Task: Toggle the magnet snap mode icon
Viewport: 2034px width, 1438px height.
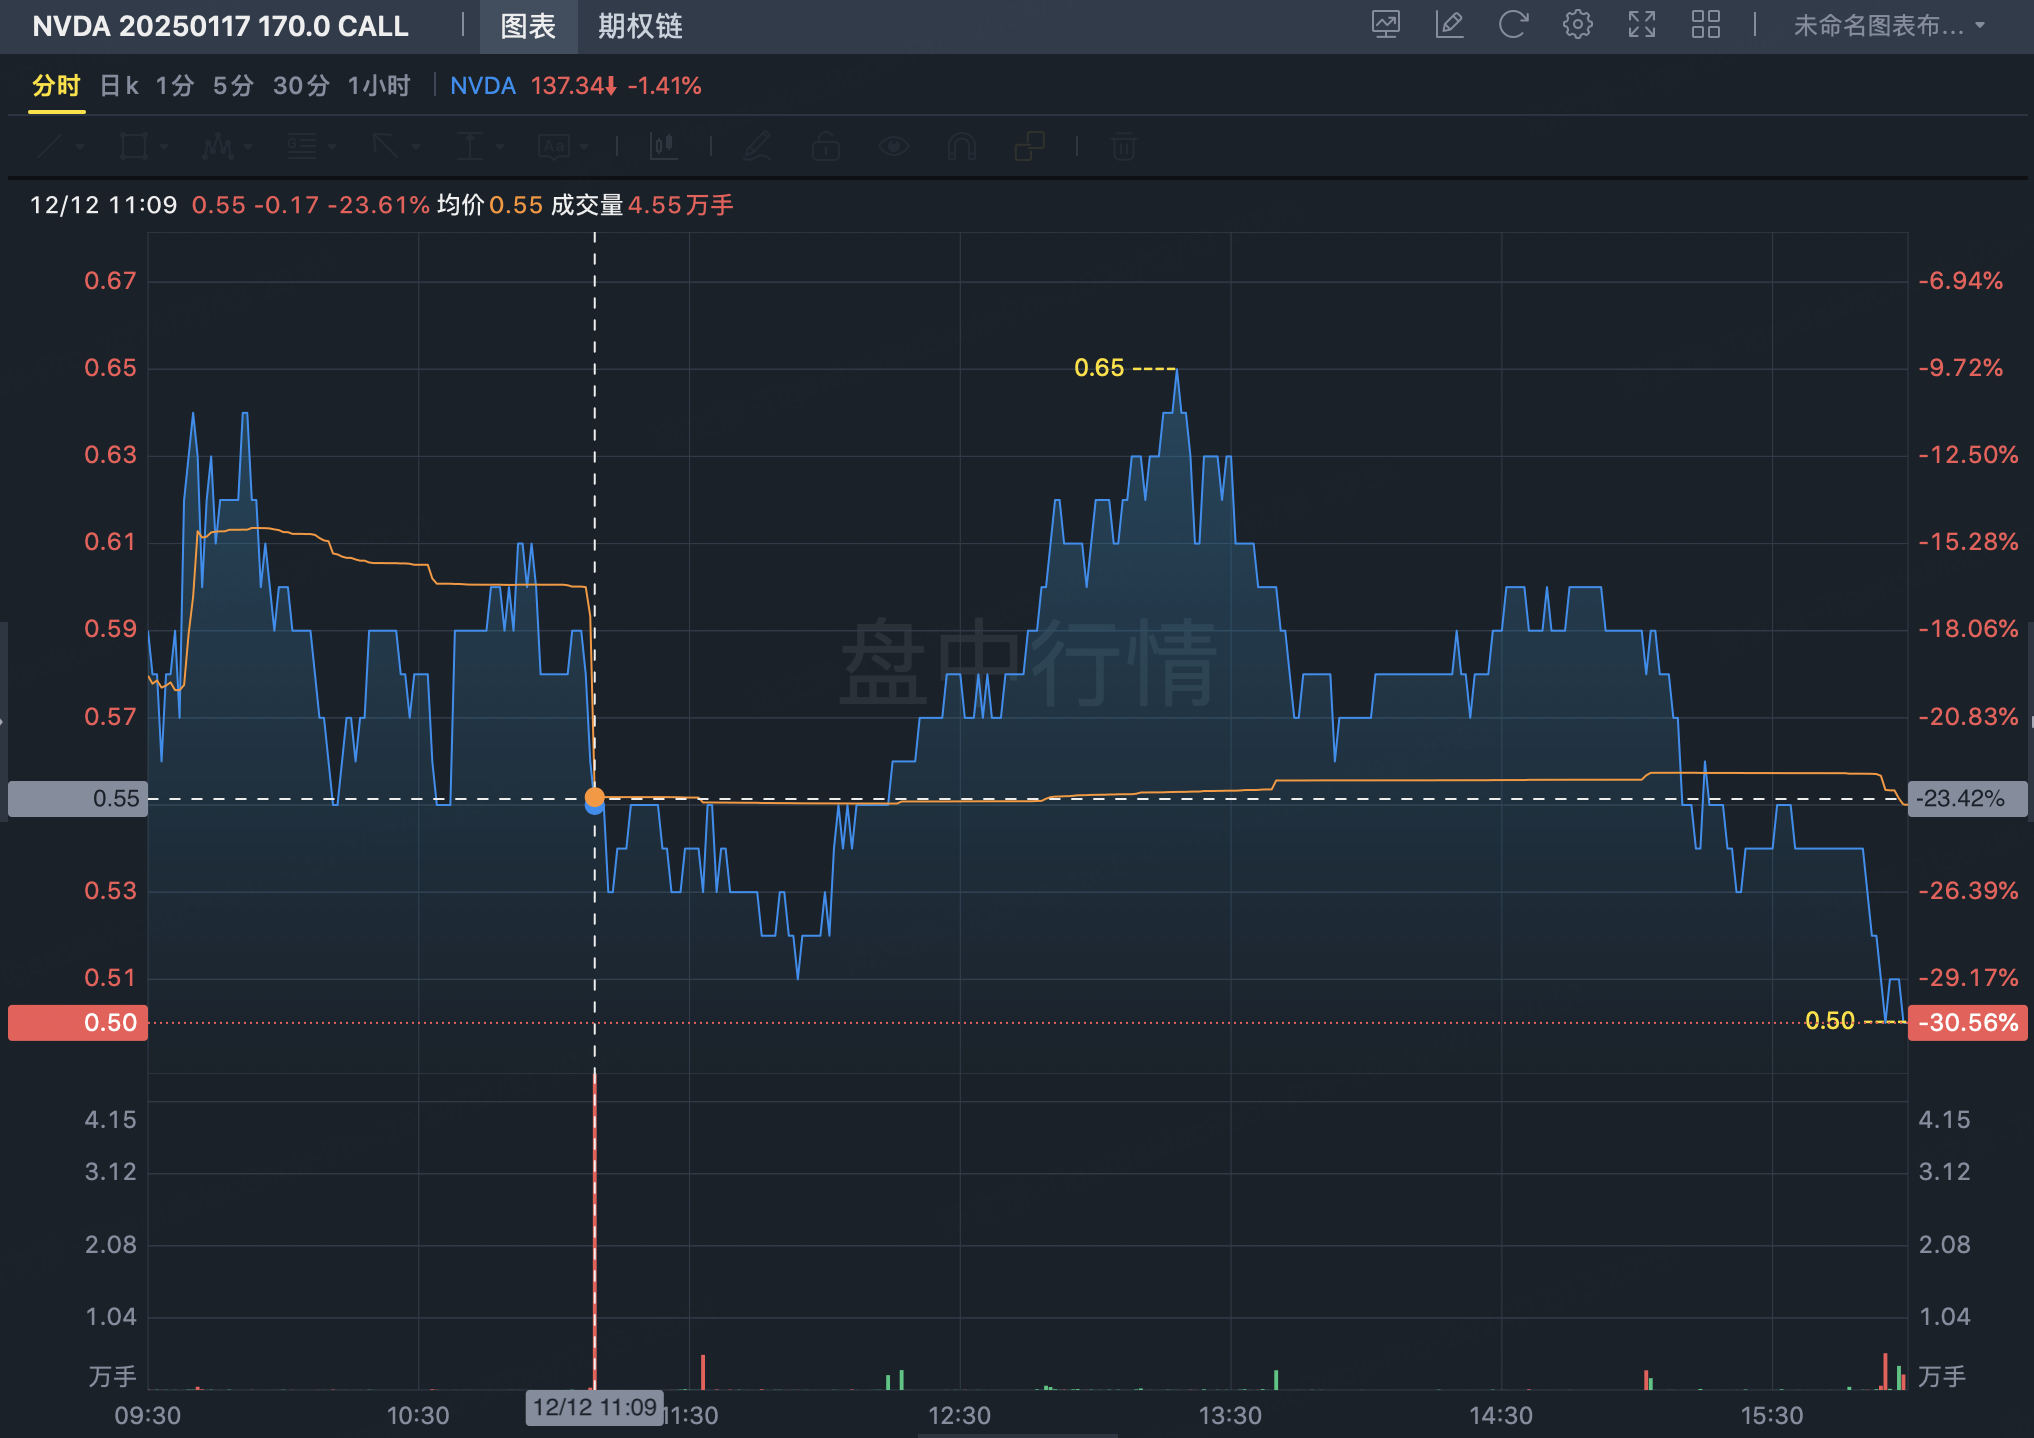Action: pyautogui.click(x=961, y=147)
